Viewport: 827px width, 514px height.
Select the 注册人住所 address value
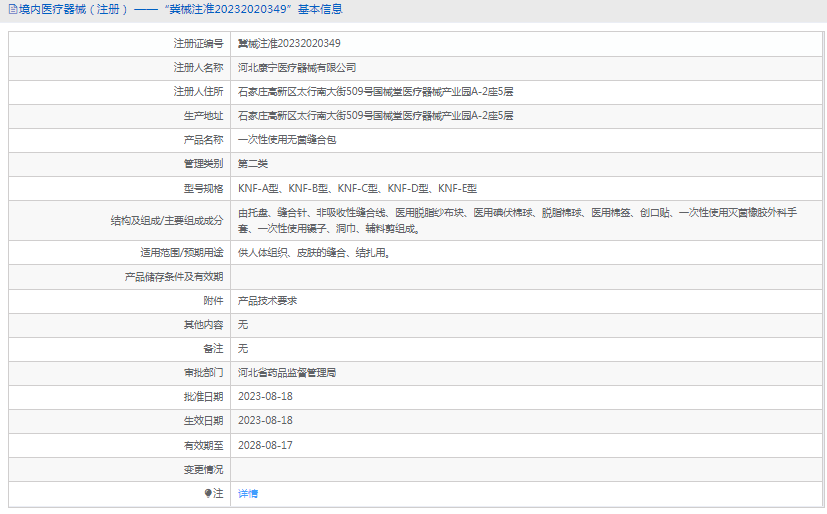coord(376,92)
